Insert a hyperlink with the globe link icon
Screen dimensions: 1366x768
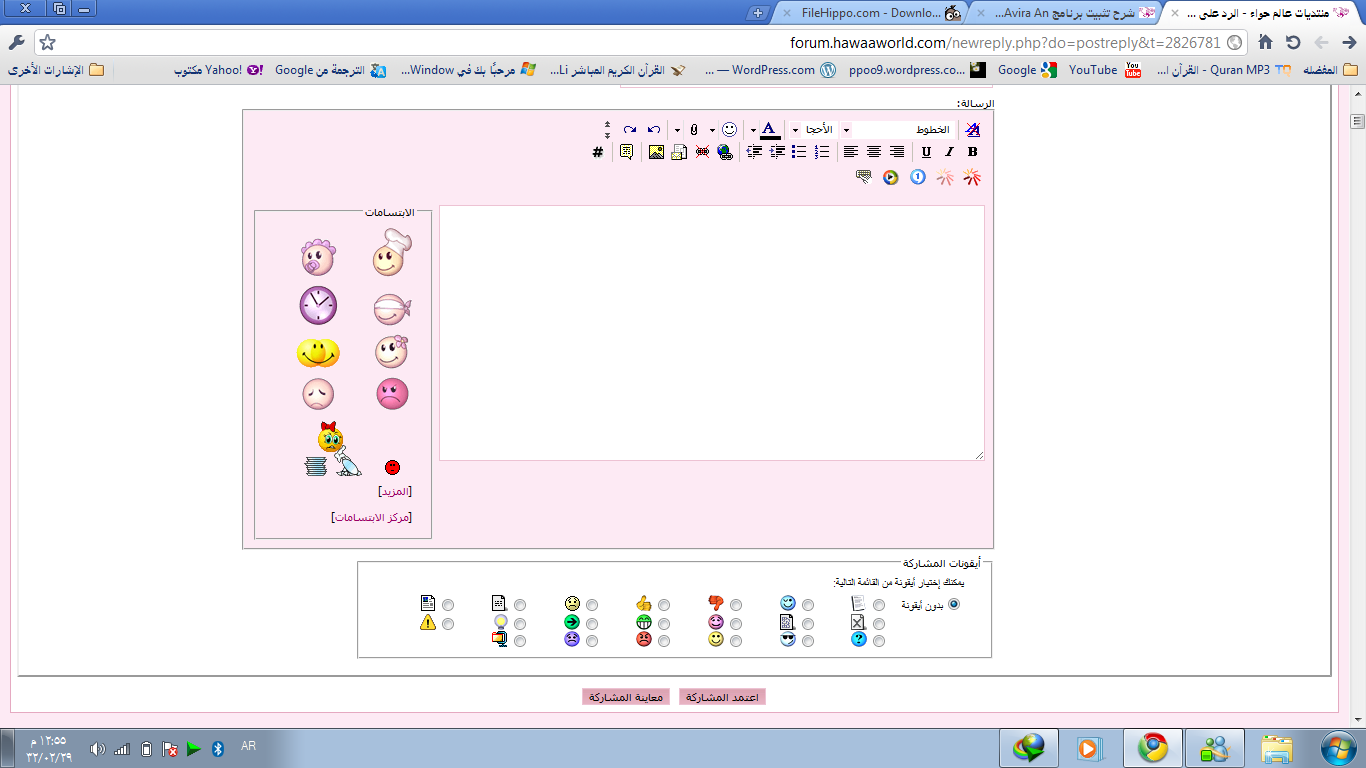(725, 152)
